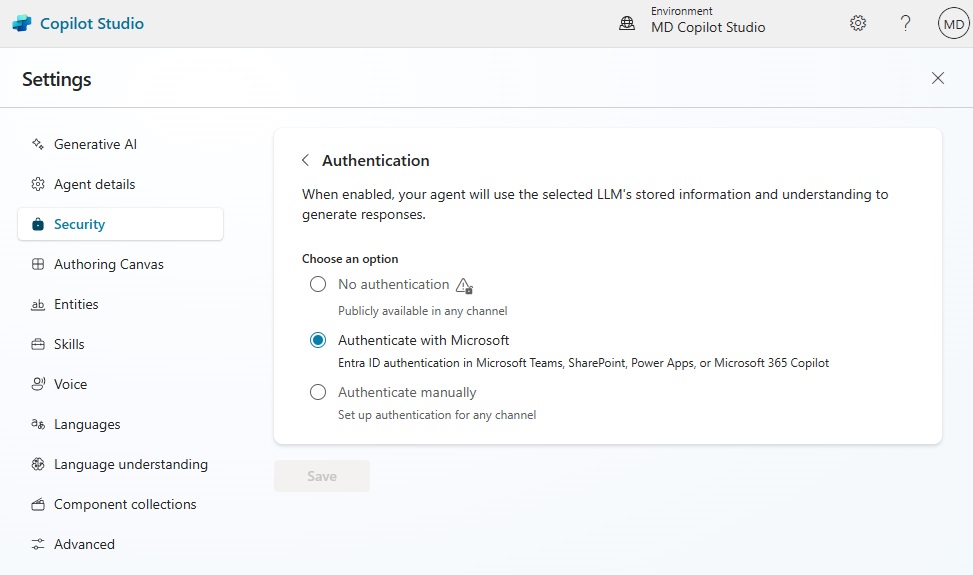973x575 pixels.
Task: Click the Agent details gear icon
Action: pos(38,184)
